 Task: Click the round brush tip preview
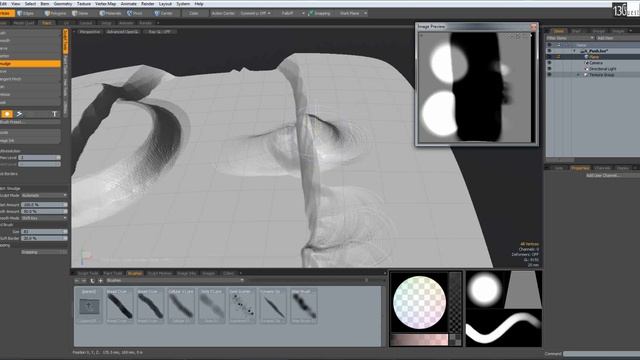pyautogui.click(x=484, y=289)
